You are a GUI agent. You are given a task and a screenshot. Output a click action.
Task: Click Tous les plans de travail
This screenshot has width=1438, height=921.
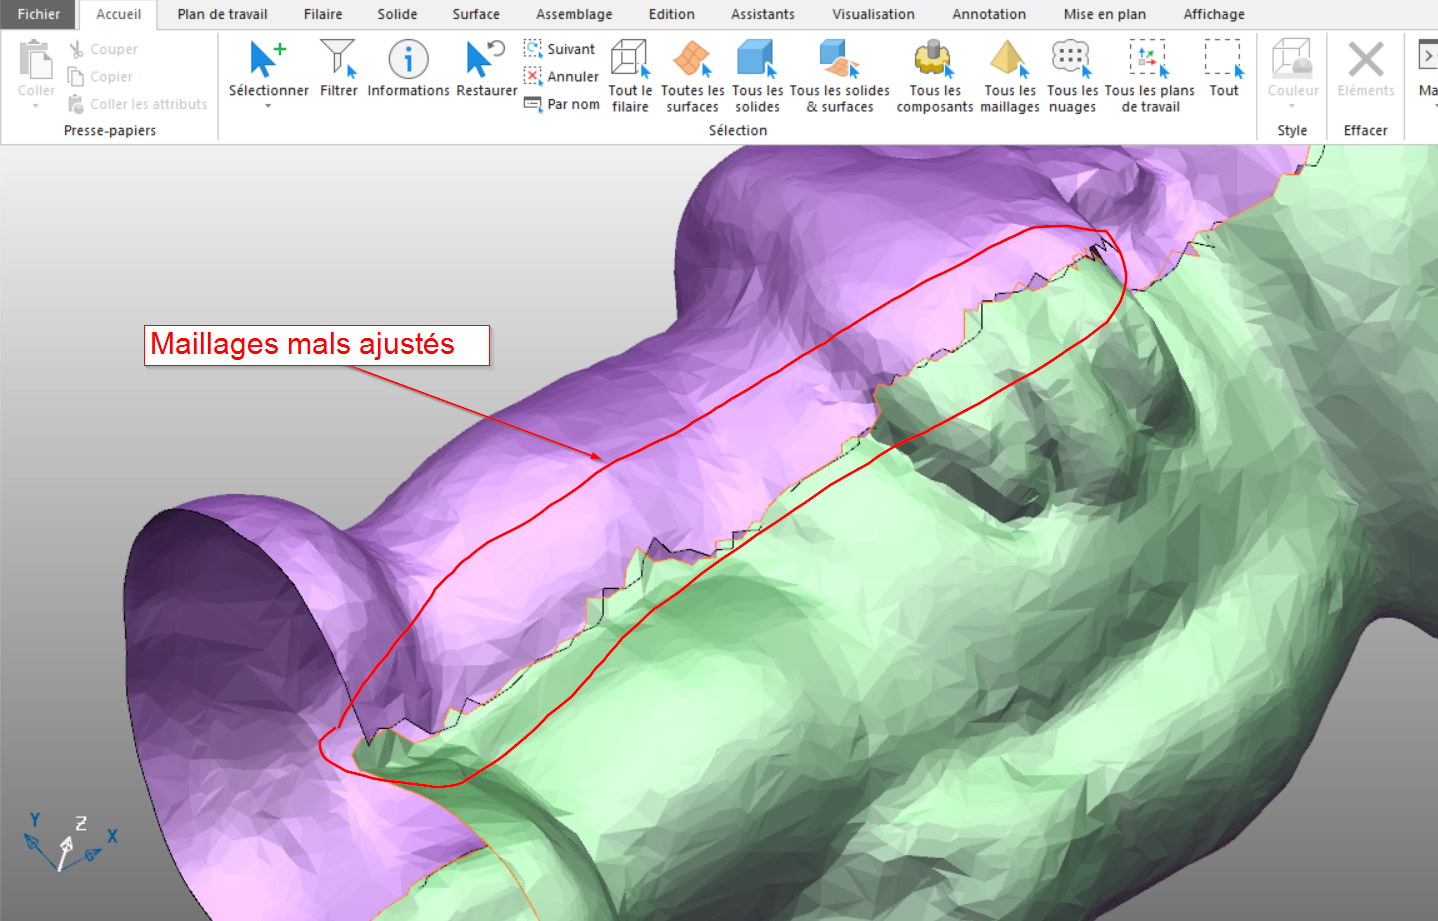pos(1149,59)
